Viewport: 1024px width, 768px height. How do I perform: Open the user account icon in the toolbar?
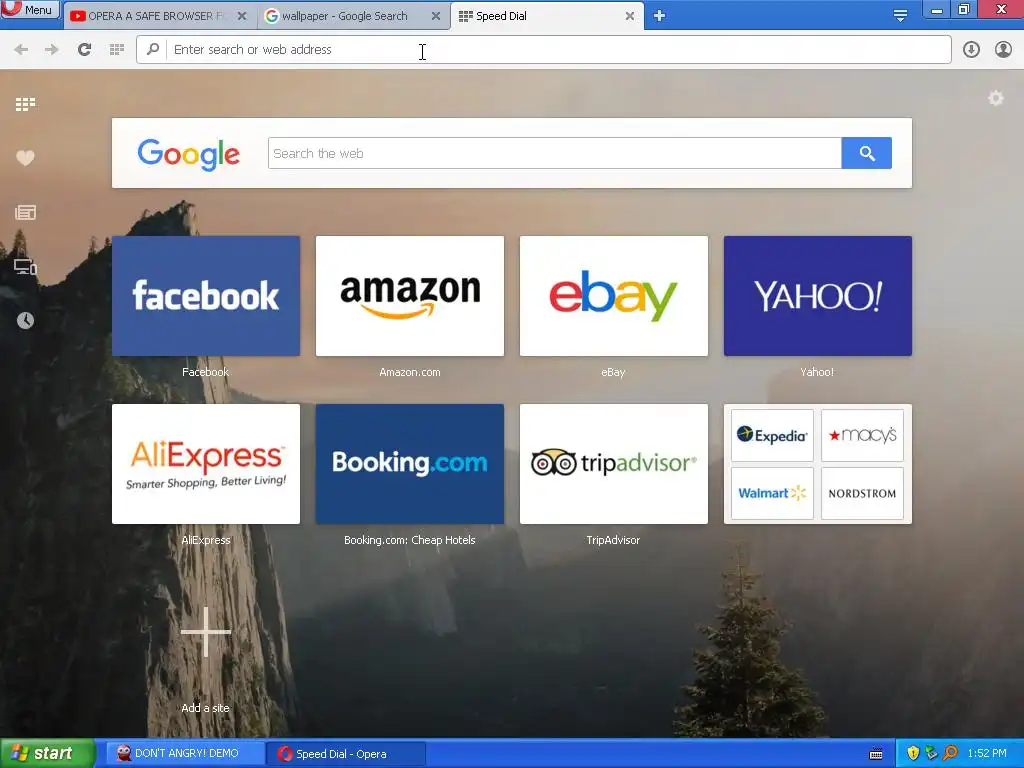[x=1003, y=50]
